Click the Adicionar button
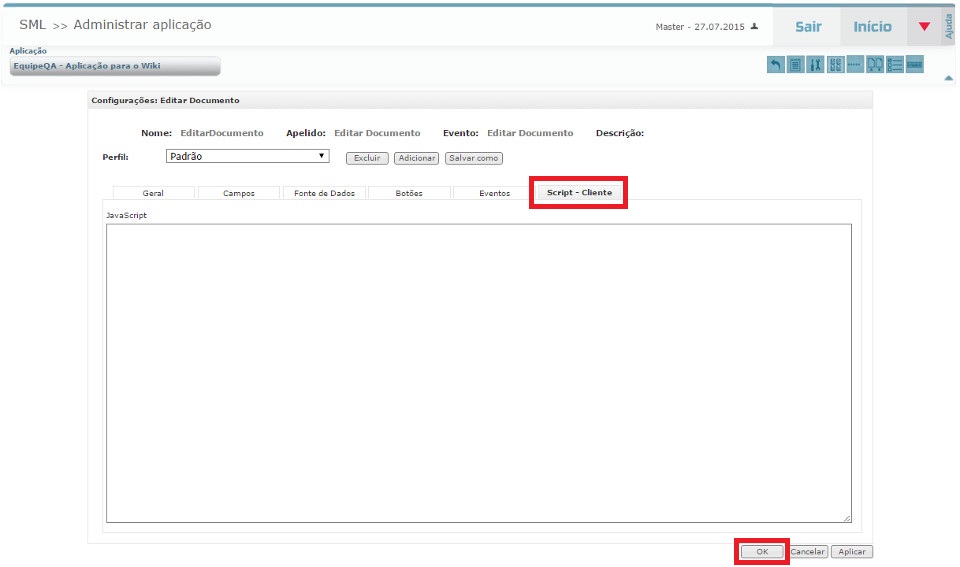This screenshot has height=567, width=960. click(416, 158)
